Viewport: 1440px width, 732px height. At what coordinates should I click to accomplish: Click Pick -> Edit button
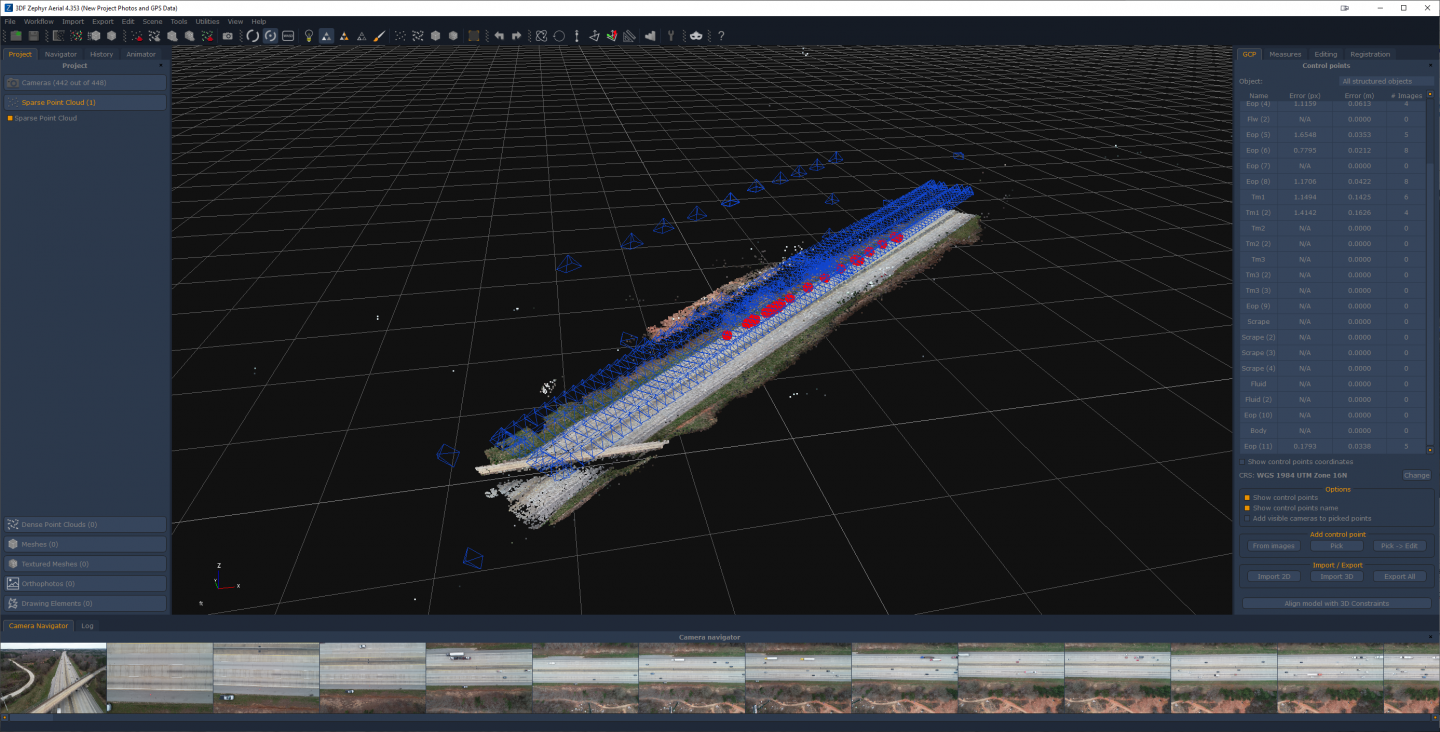[1398, 546]
